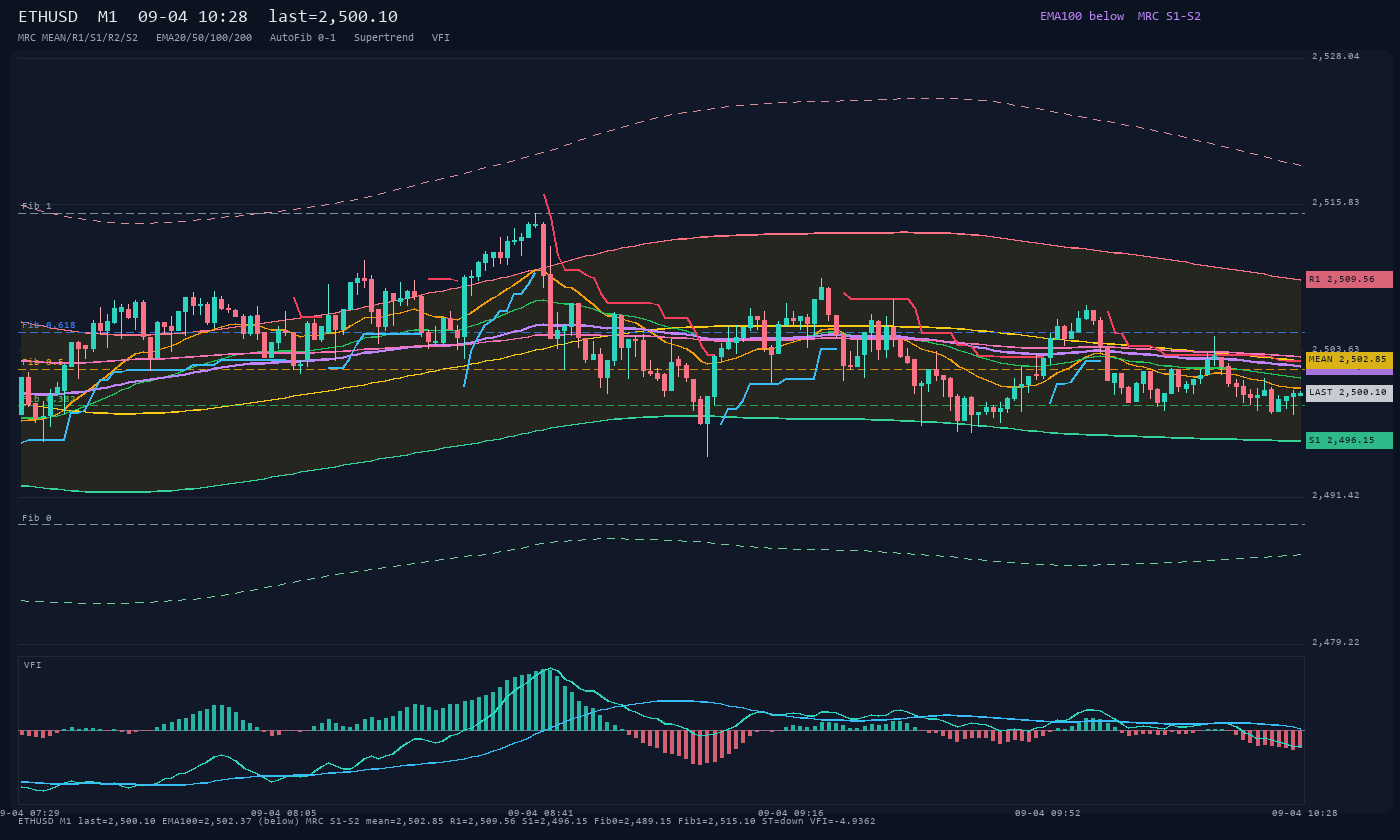Click the 'Fib 1' level label
Viewport: 1400px width, 840px height.
(x=36, y=206)
